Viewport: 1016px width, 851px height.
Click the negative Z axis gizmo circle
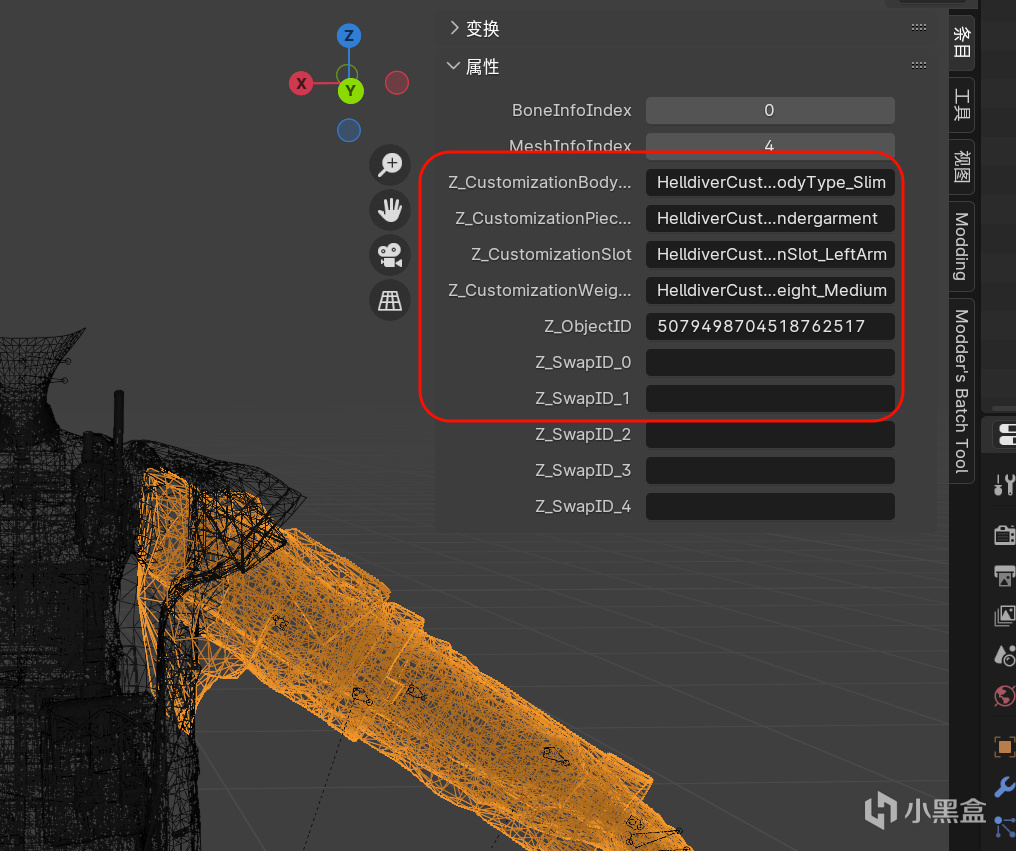click(x=349, y=130)
